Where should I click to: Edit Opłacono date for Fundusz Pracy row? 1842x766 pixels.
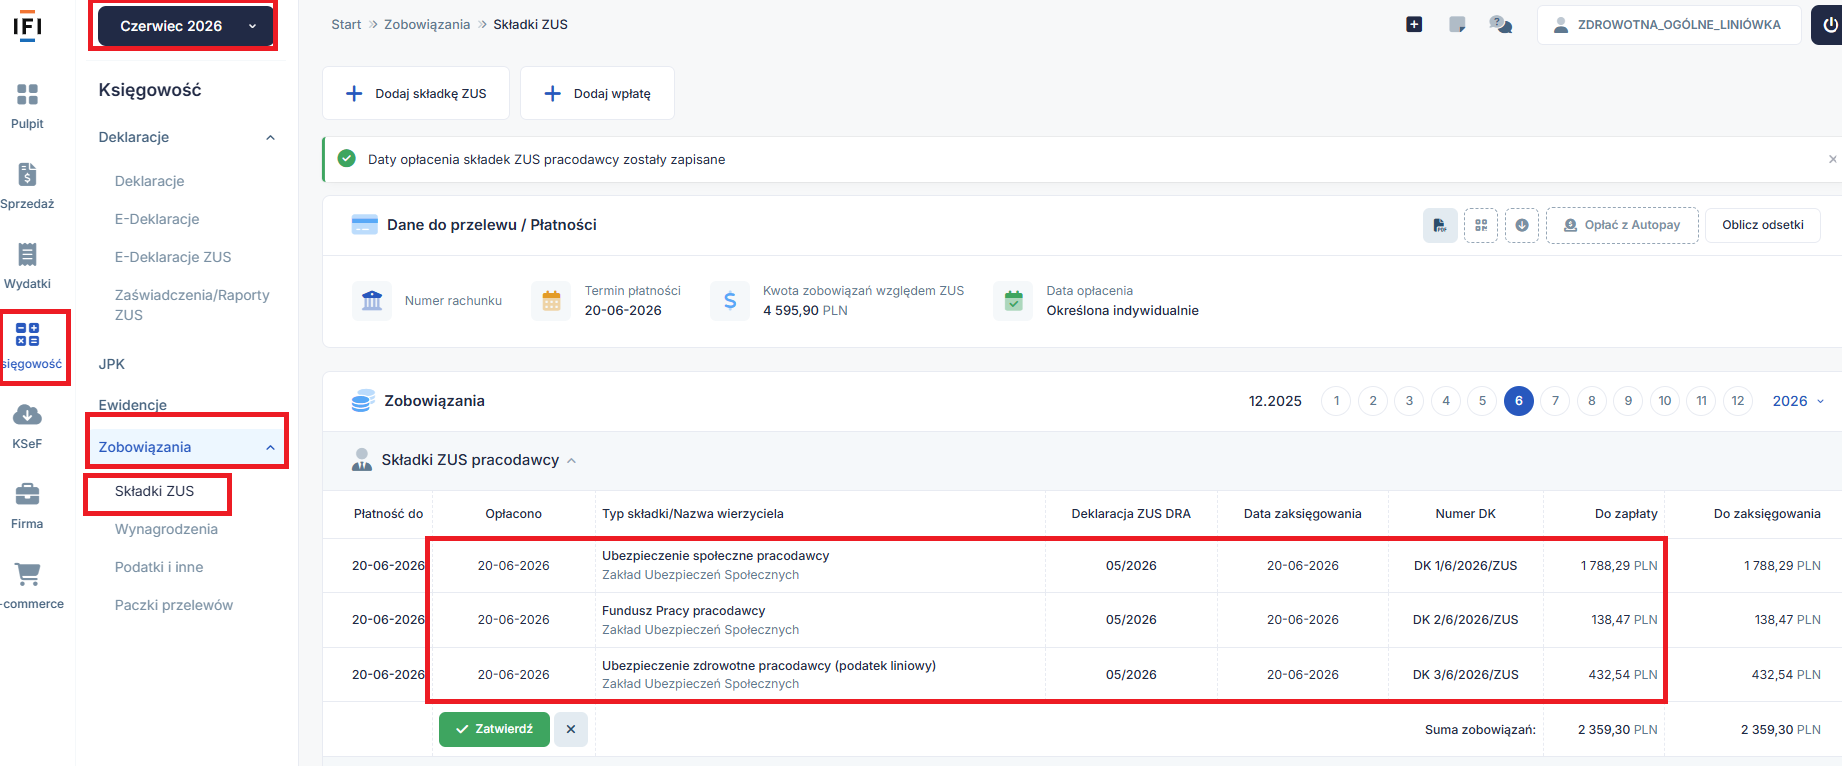514,620
